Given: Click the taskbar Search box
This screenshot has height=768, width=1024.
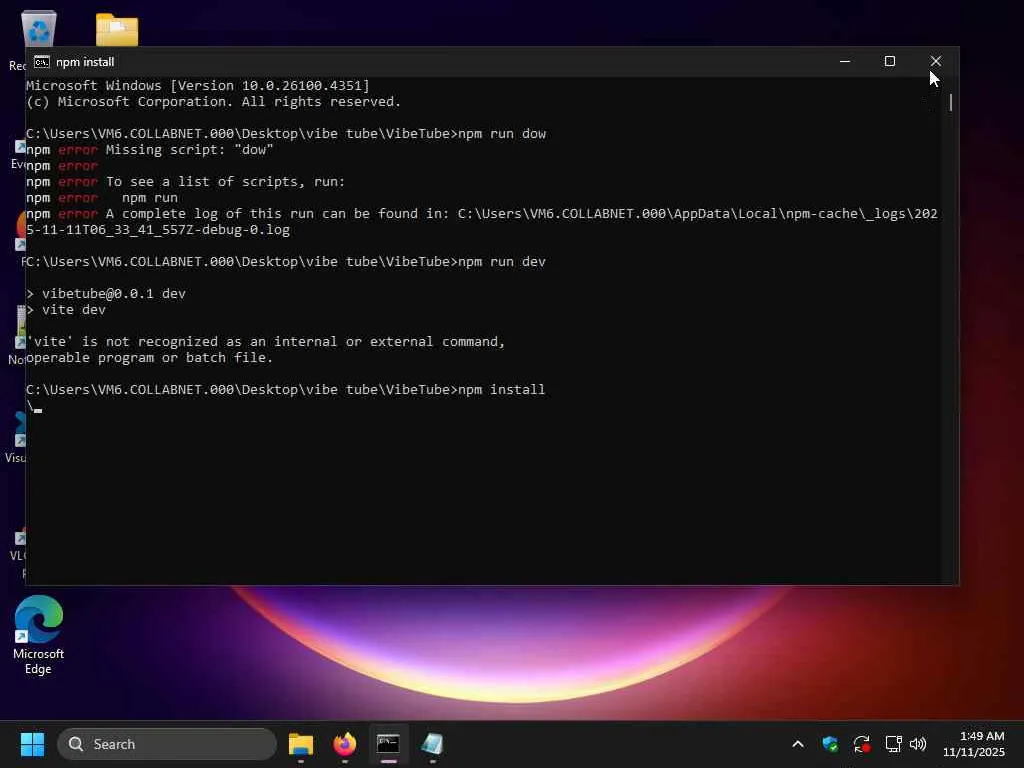Looking at the screenshot, I should 167,744.
